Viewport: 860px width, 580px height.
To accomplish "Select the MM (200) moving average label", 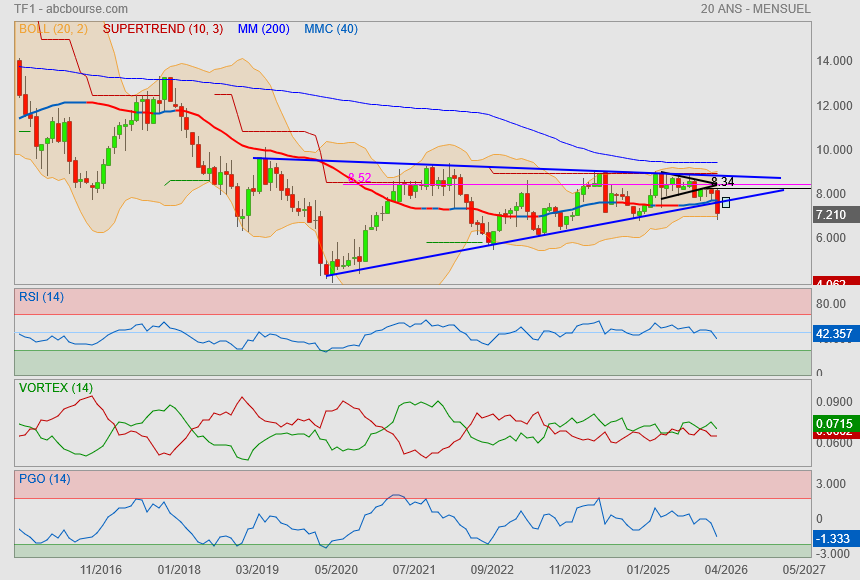I will (264, 29).
